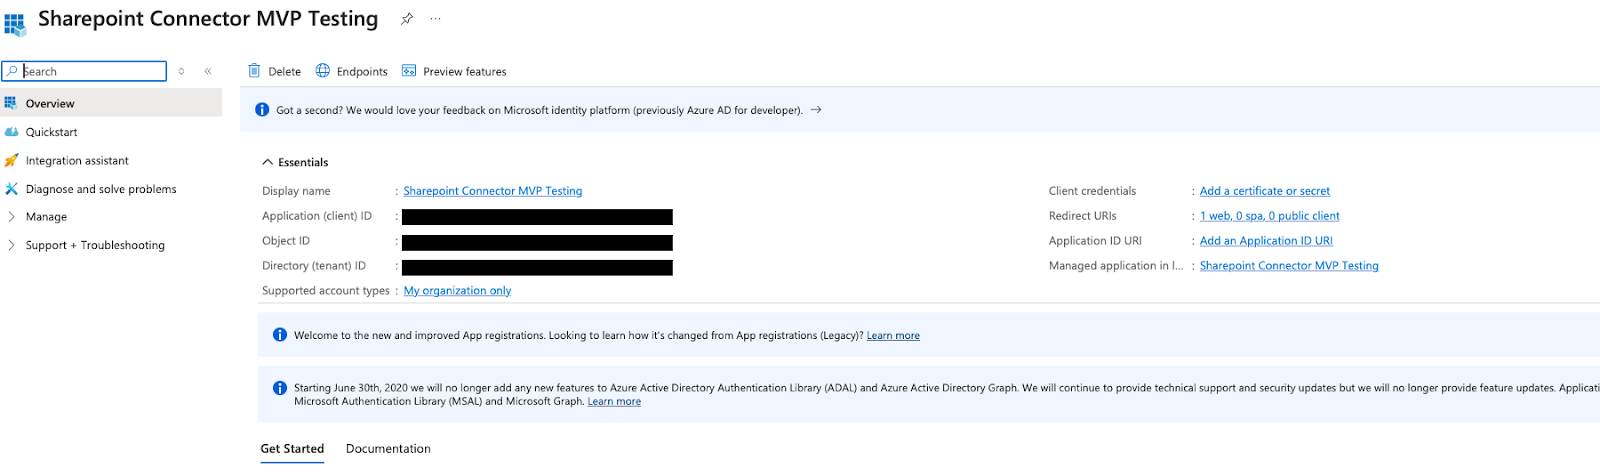Open the Redirect URIs link

pyautogui.click(x=1269, y=216)
